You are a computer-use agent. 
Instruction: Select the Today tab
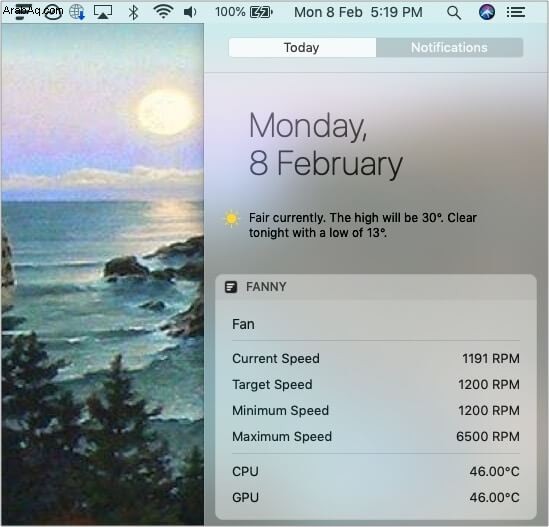[x=303, y=47]
